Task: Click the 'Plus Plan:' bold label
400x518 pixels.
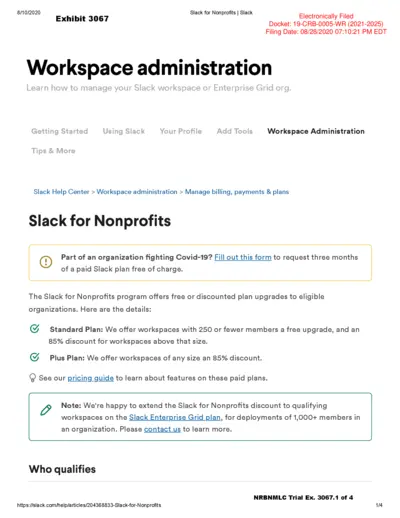Action: [67, 358]
